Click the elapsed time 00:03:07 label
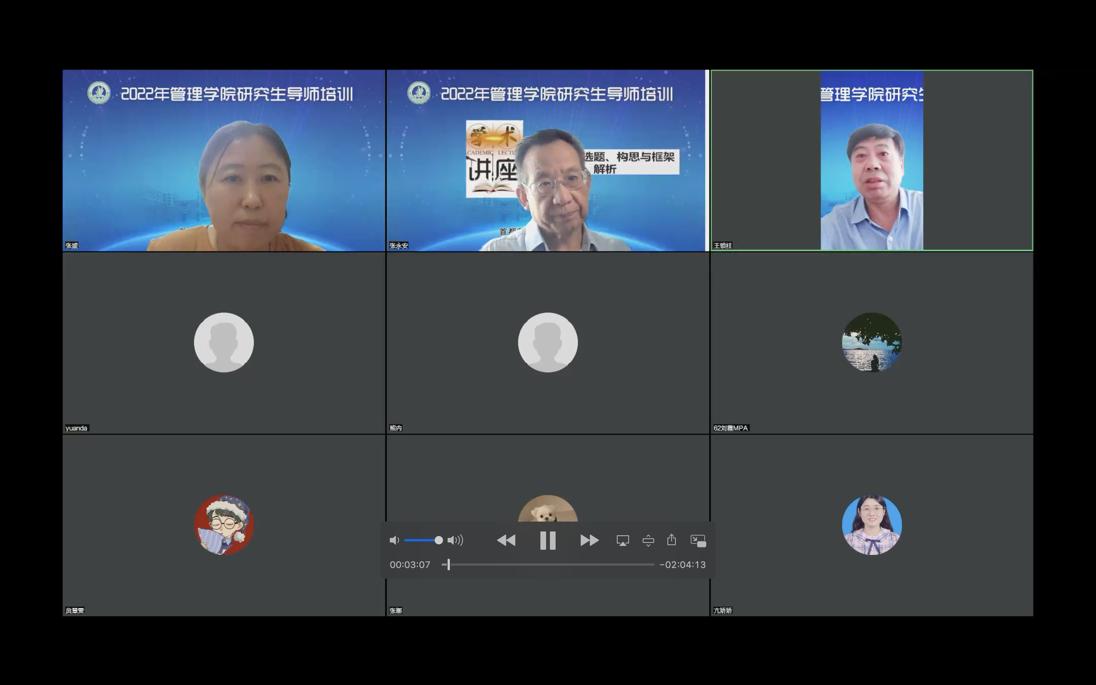Viewport: 1096px width, 685px height. (410, 565)
